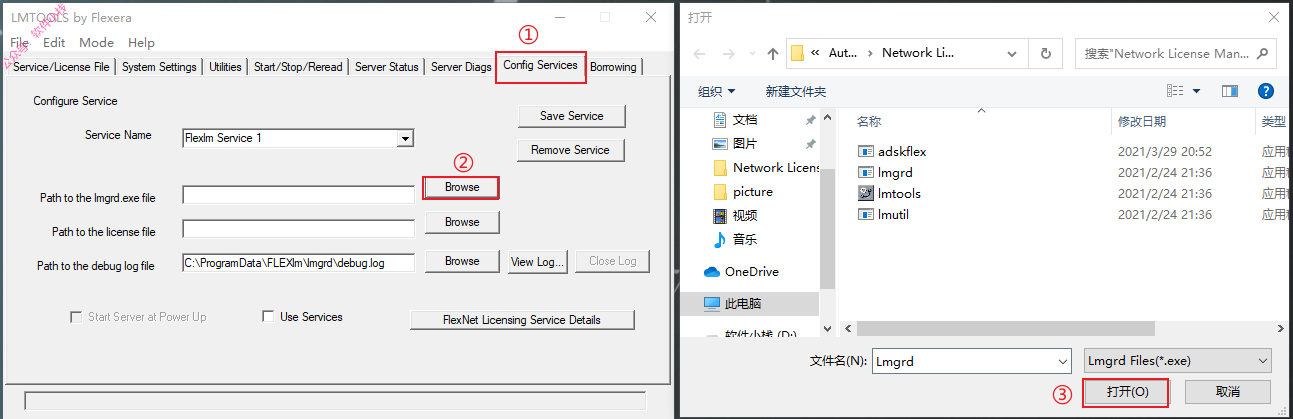Click the up-one-level arrow icon
The height and width of the screenshot is (419, 1293).
pos(773,53)
